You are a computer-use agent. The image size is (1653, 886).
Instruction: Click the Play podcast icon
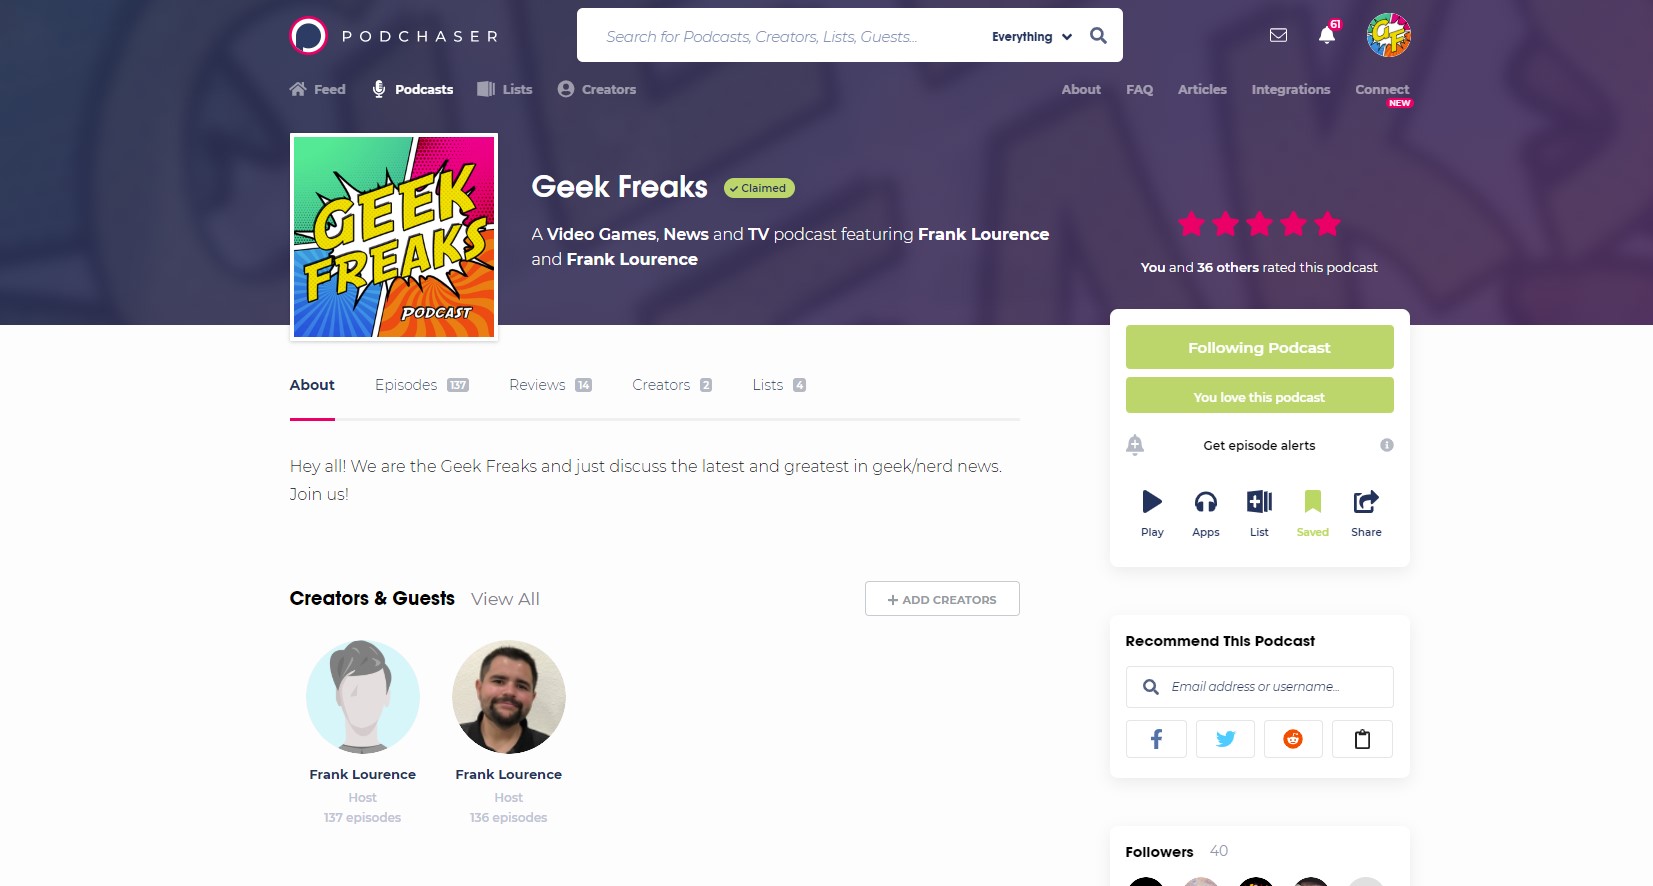(1152, 502)
